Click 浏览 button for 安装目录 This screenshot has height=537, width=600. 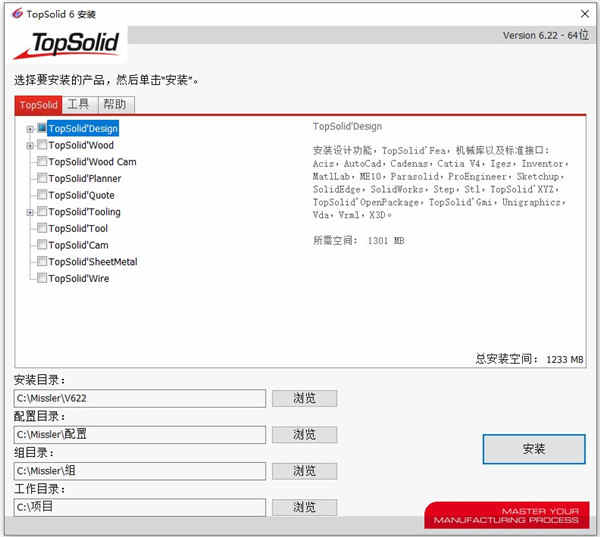[305, 398]
